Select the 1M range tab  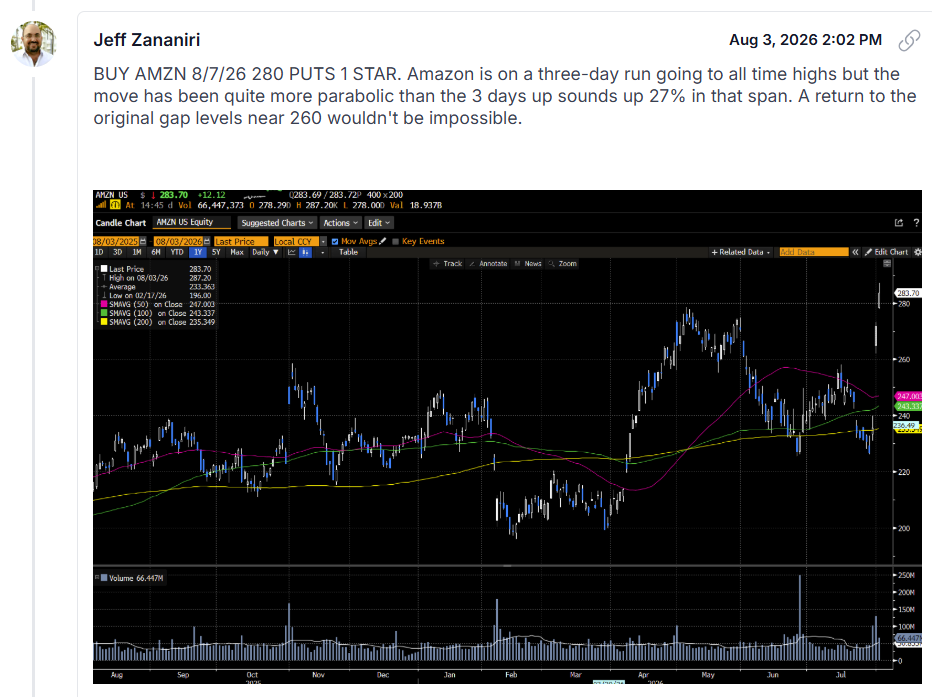click(137, 252)
